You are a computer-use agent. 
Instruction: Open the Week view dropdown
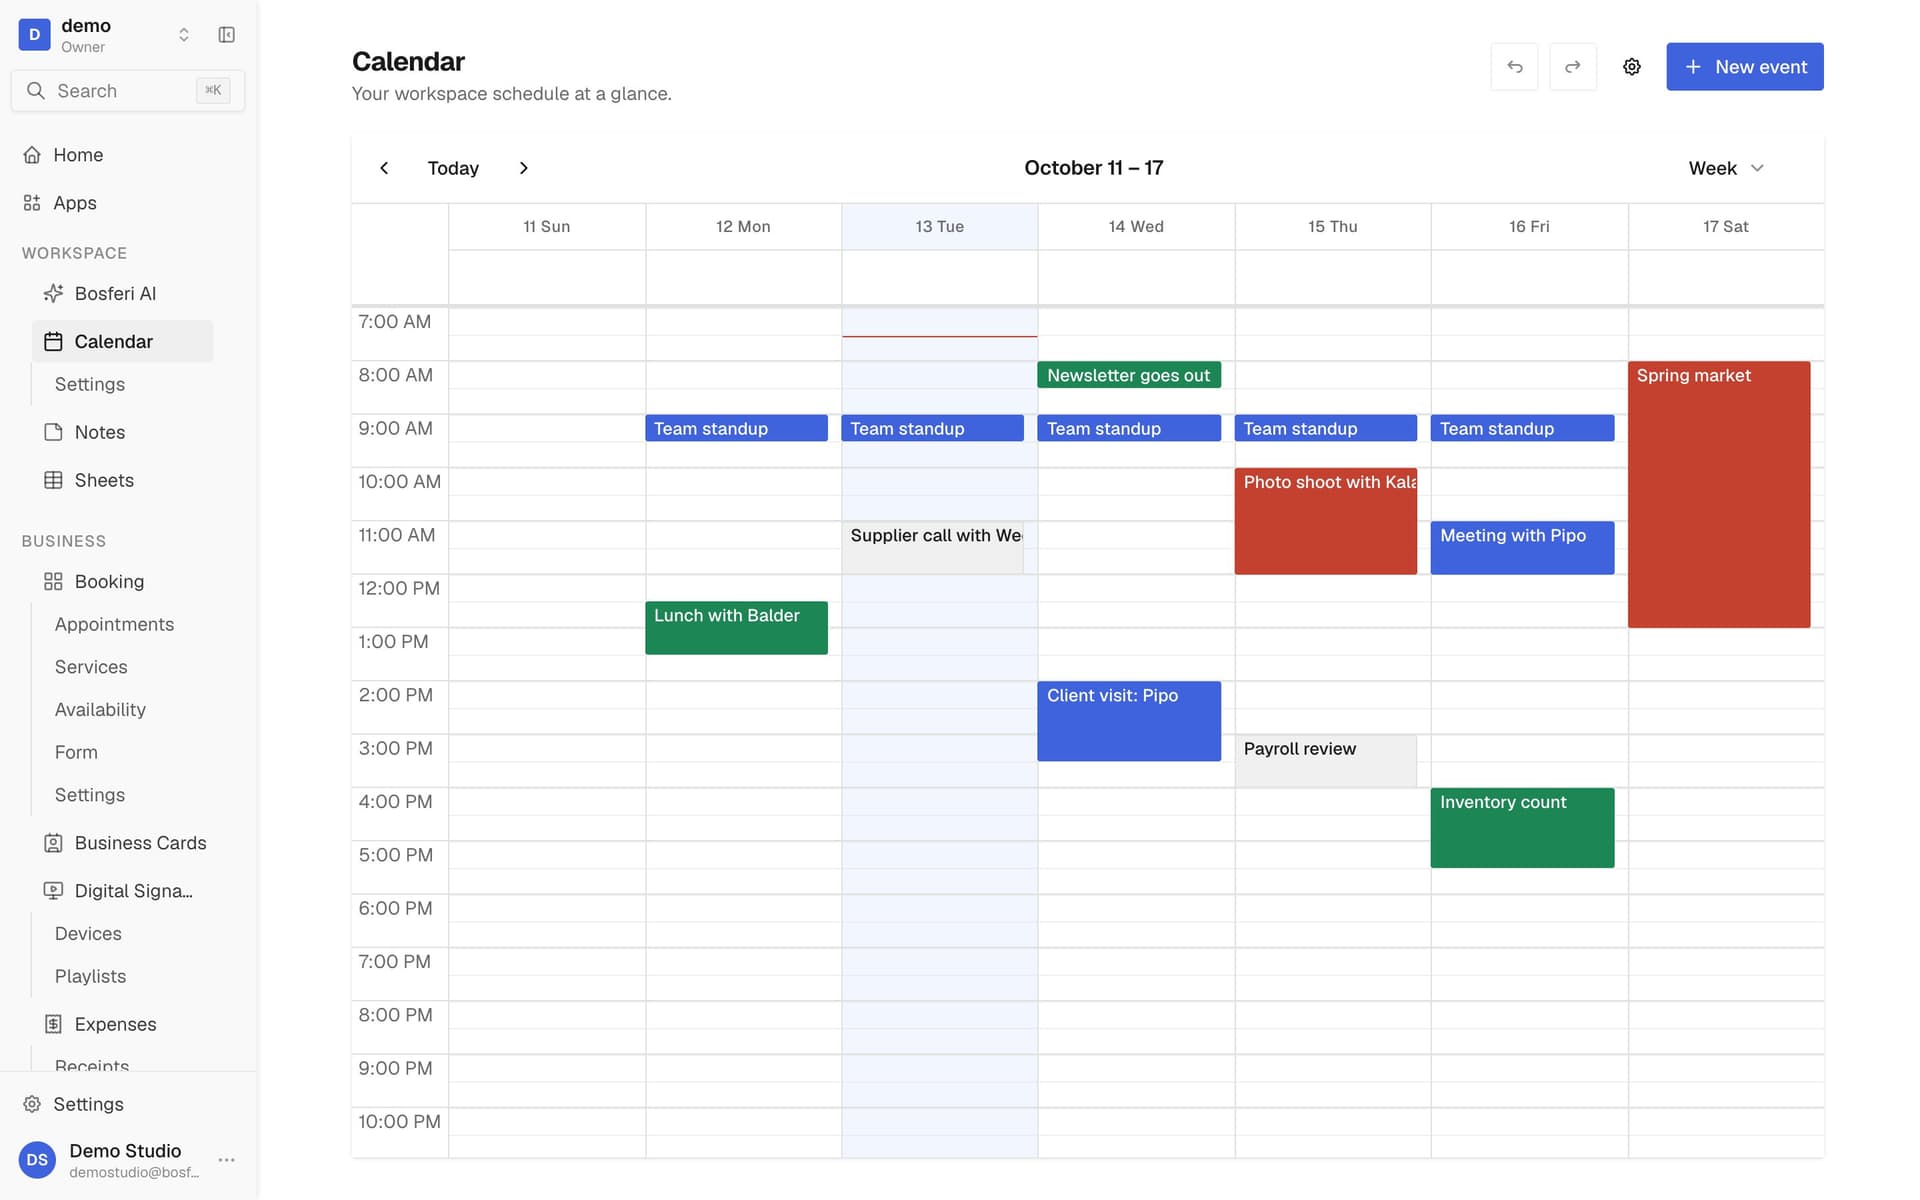[1726, 168]
